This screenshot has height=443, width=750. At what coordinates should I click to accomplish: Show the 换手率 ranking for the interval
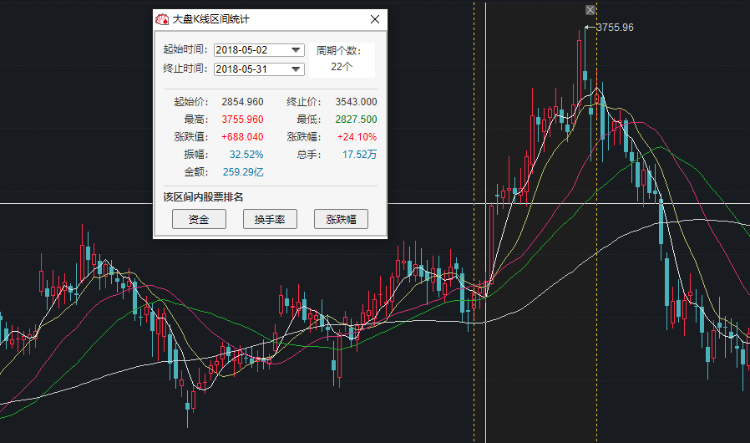coord(270,219)
